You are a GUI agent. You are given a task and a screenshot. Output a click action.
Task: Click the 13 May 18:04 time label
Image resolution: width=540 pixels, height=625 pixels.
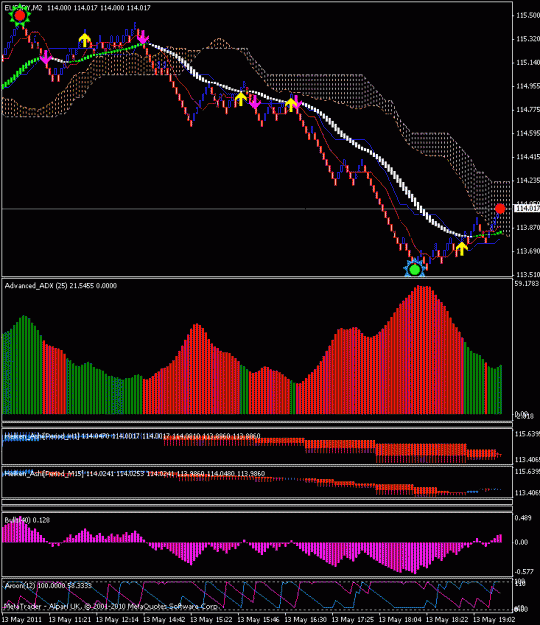coord(400,620)
